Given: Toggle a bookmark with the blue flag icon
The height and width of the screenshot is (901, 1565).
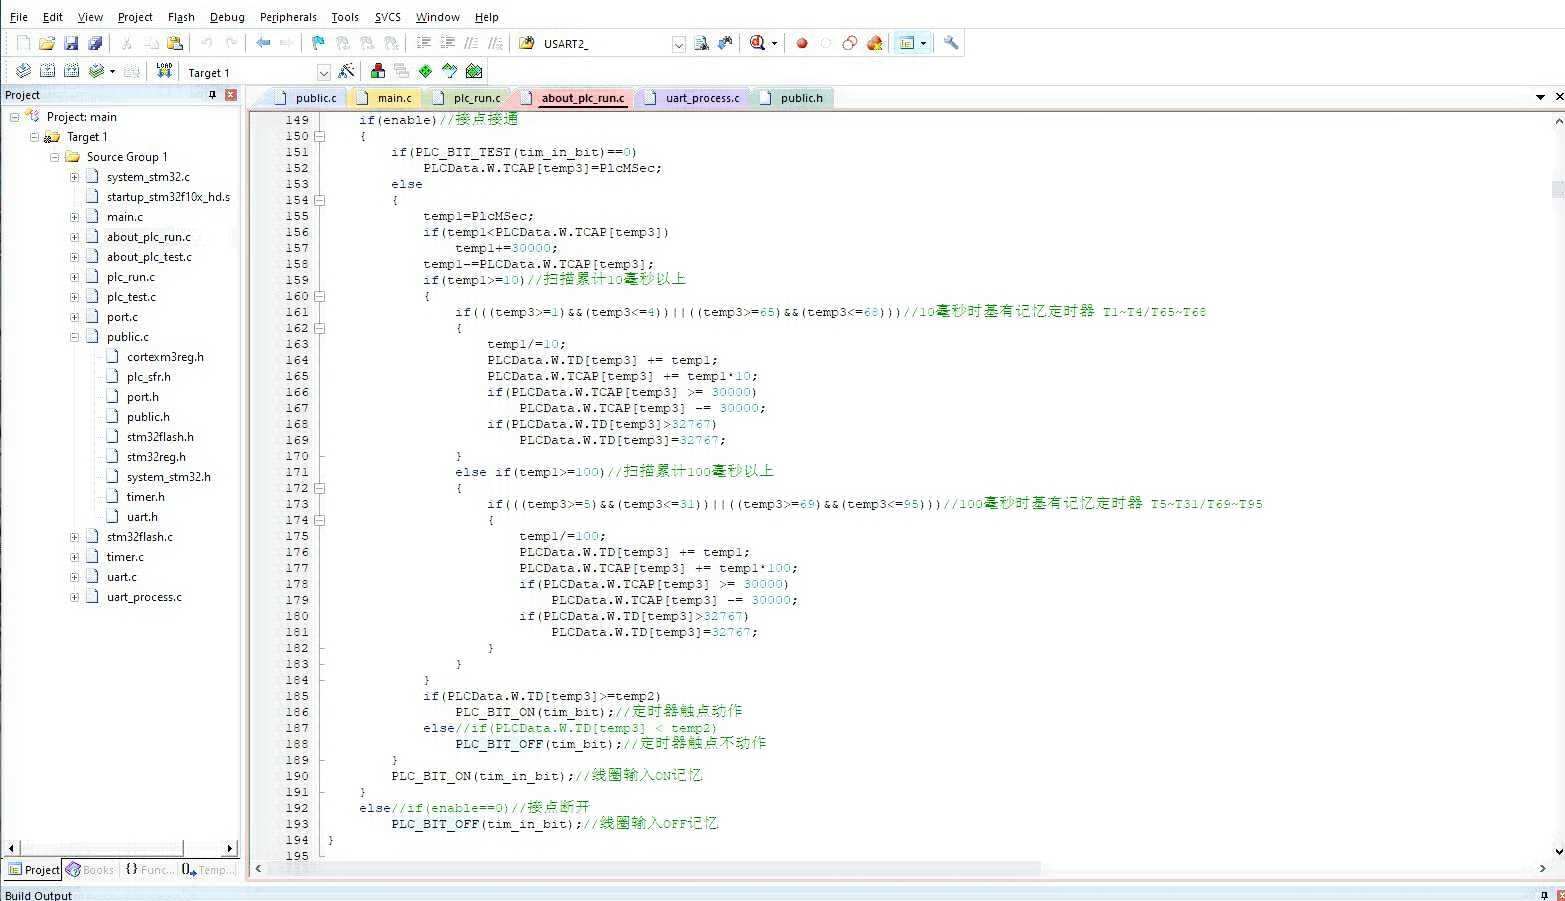Looking at the screenshot, I should (x=318, y=43).
